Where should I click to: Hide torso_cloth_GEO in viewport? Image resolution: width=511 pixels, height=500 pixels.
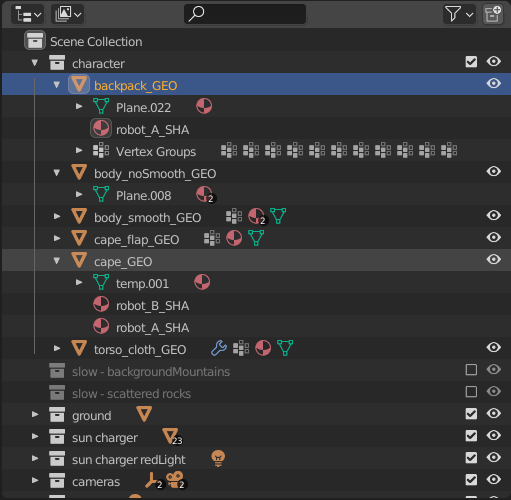click(x=493, y=347)
